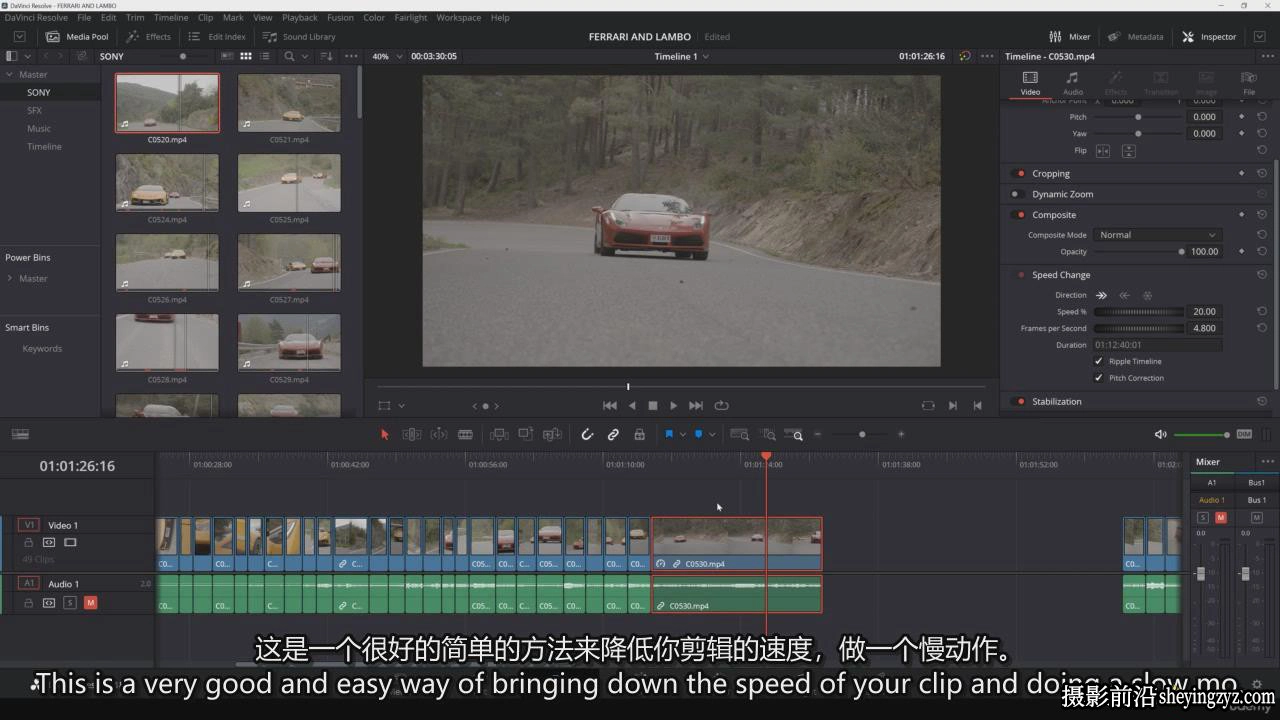Toggle the Composite section switch

pyautogui.click(x=1020, y=214)
